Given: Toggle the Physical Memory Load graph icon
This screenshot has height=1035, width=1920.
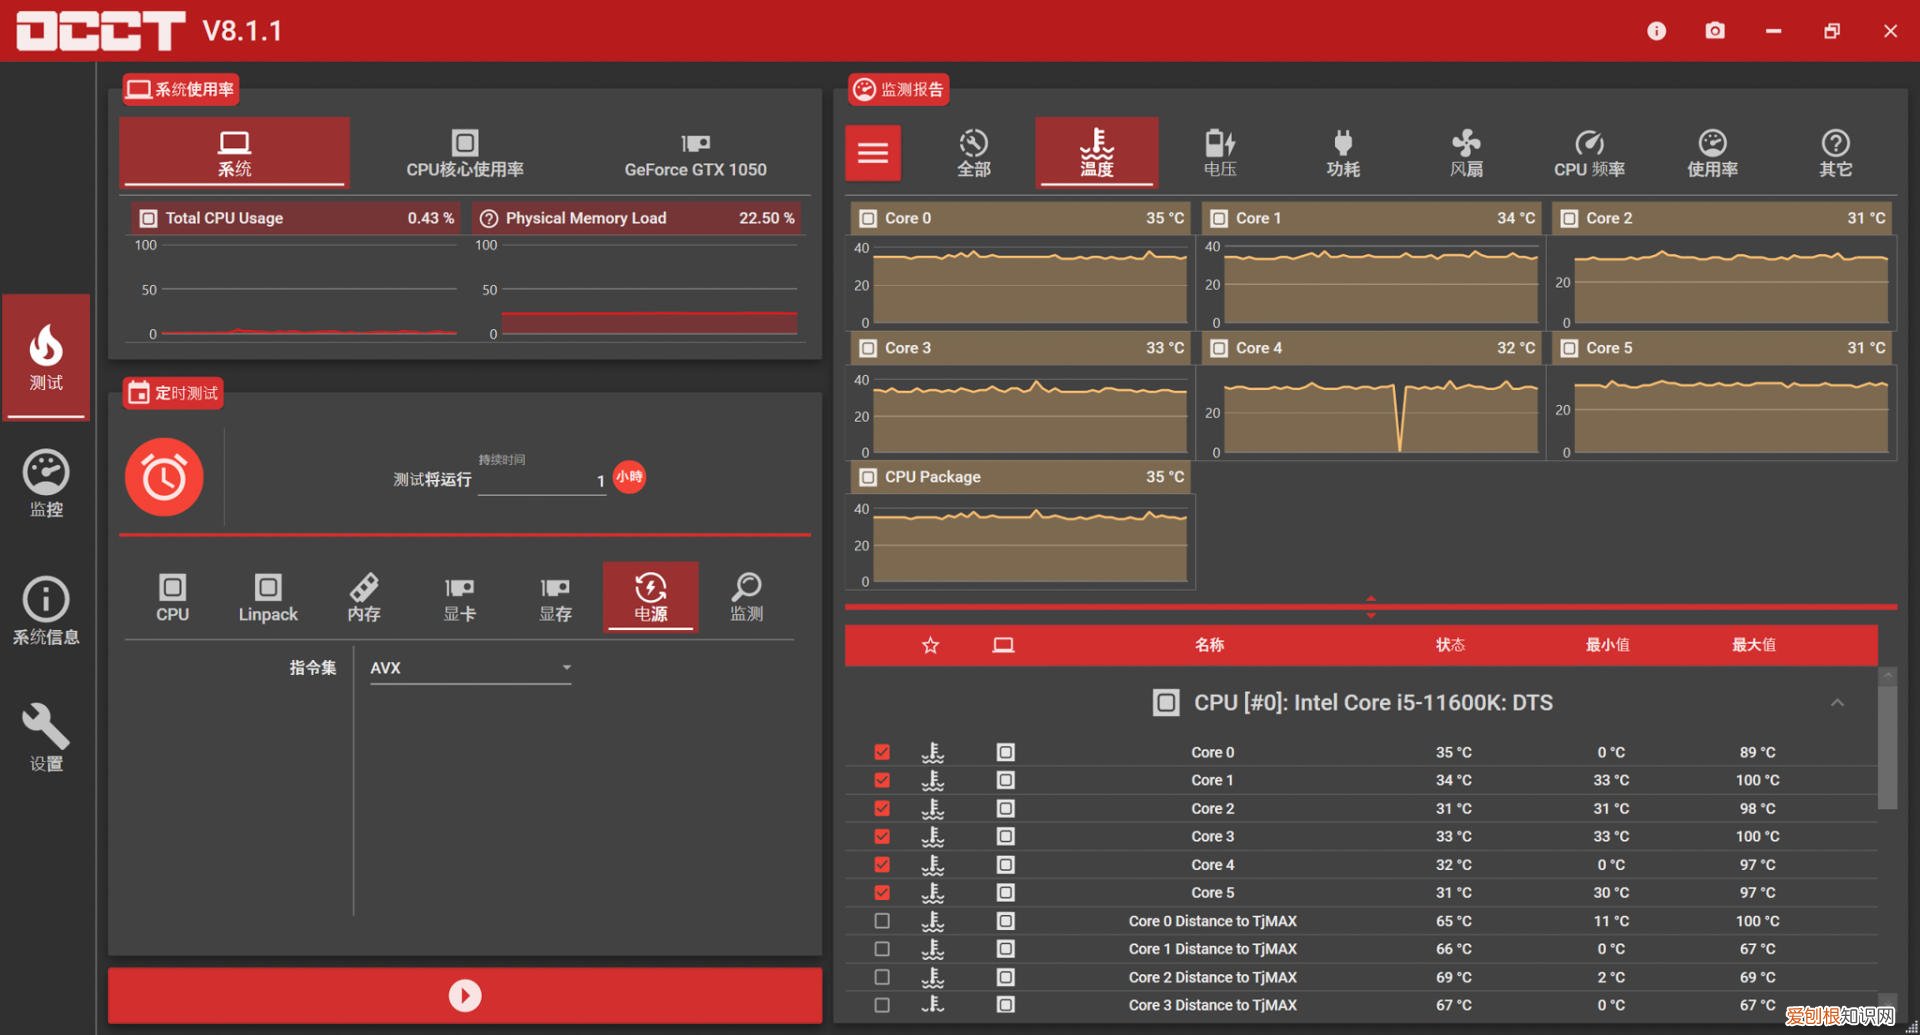Looking at the screenshot, I should click(489, 218).
